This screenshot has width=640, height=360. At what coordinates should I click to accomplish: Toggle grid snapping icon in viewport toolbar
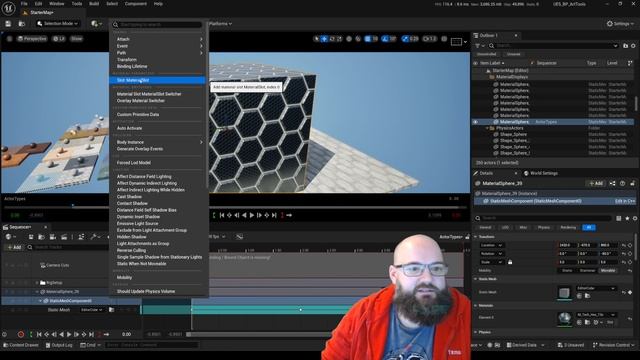[368, 39]
